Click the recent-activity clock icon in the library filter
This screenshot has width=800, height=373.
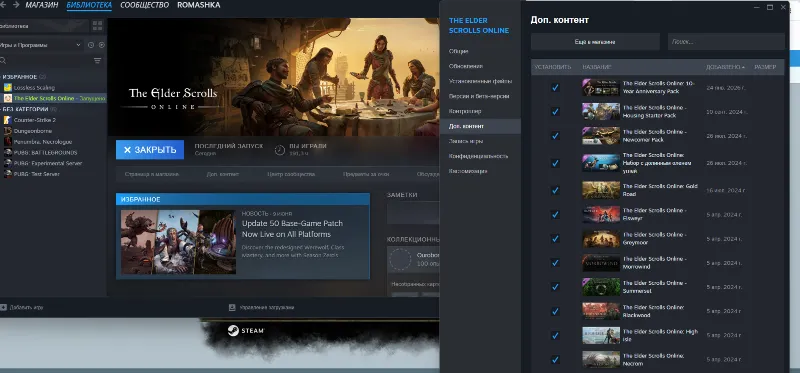click(x=91, y=45)
